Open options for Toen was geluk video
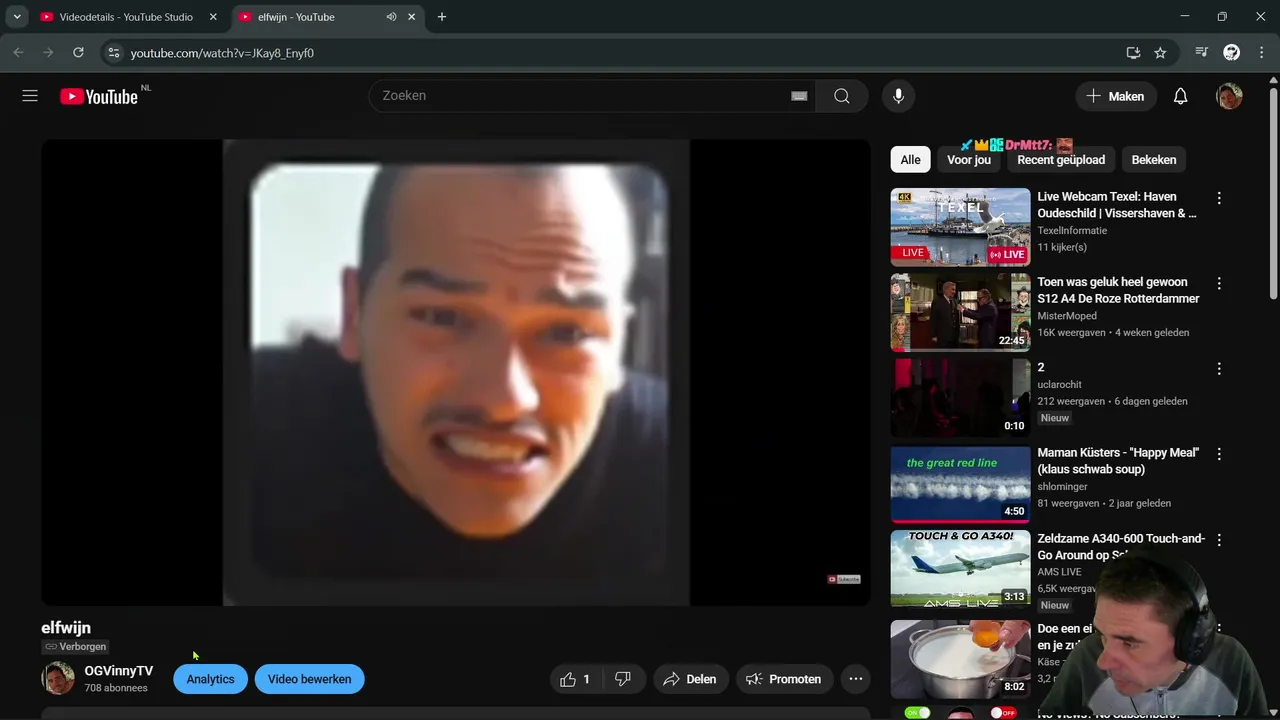This screenshot has height=720, width=1280. (1218, 284)
